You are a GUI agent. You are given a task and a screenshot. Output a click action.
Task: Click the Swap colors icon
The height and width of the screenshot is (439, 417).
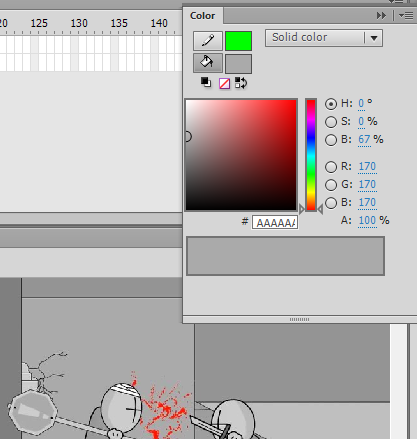click(241, 83)
